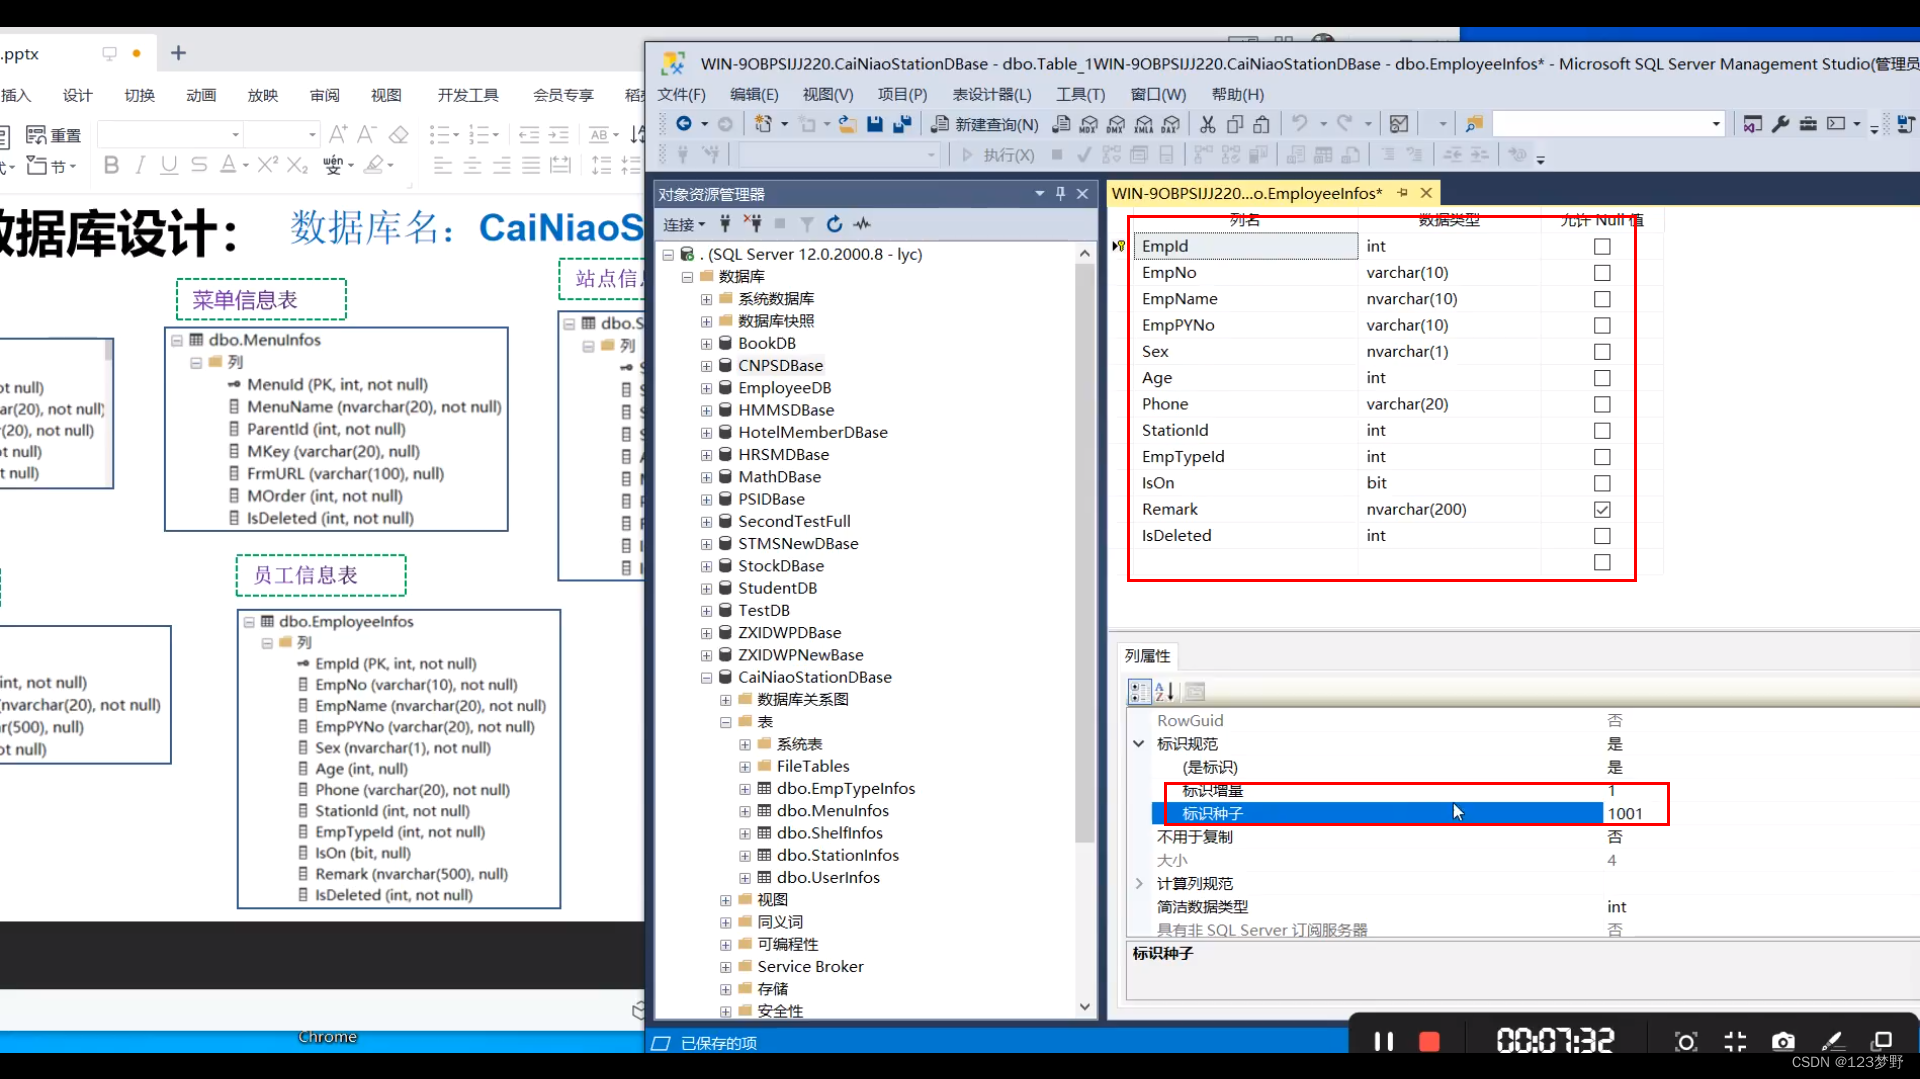The height and width of the screenshot is (1079, 1920).
Task: Toggle Allow Nulls for Sex column
Action: 1602,352
